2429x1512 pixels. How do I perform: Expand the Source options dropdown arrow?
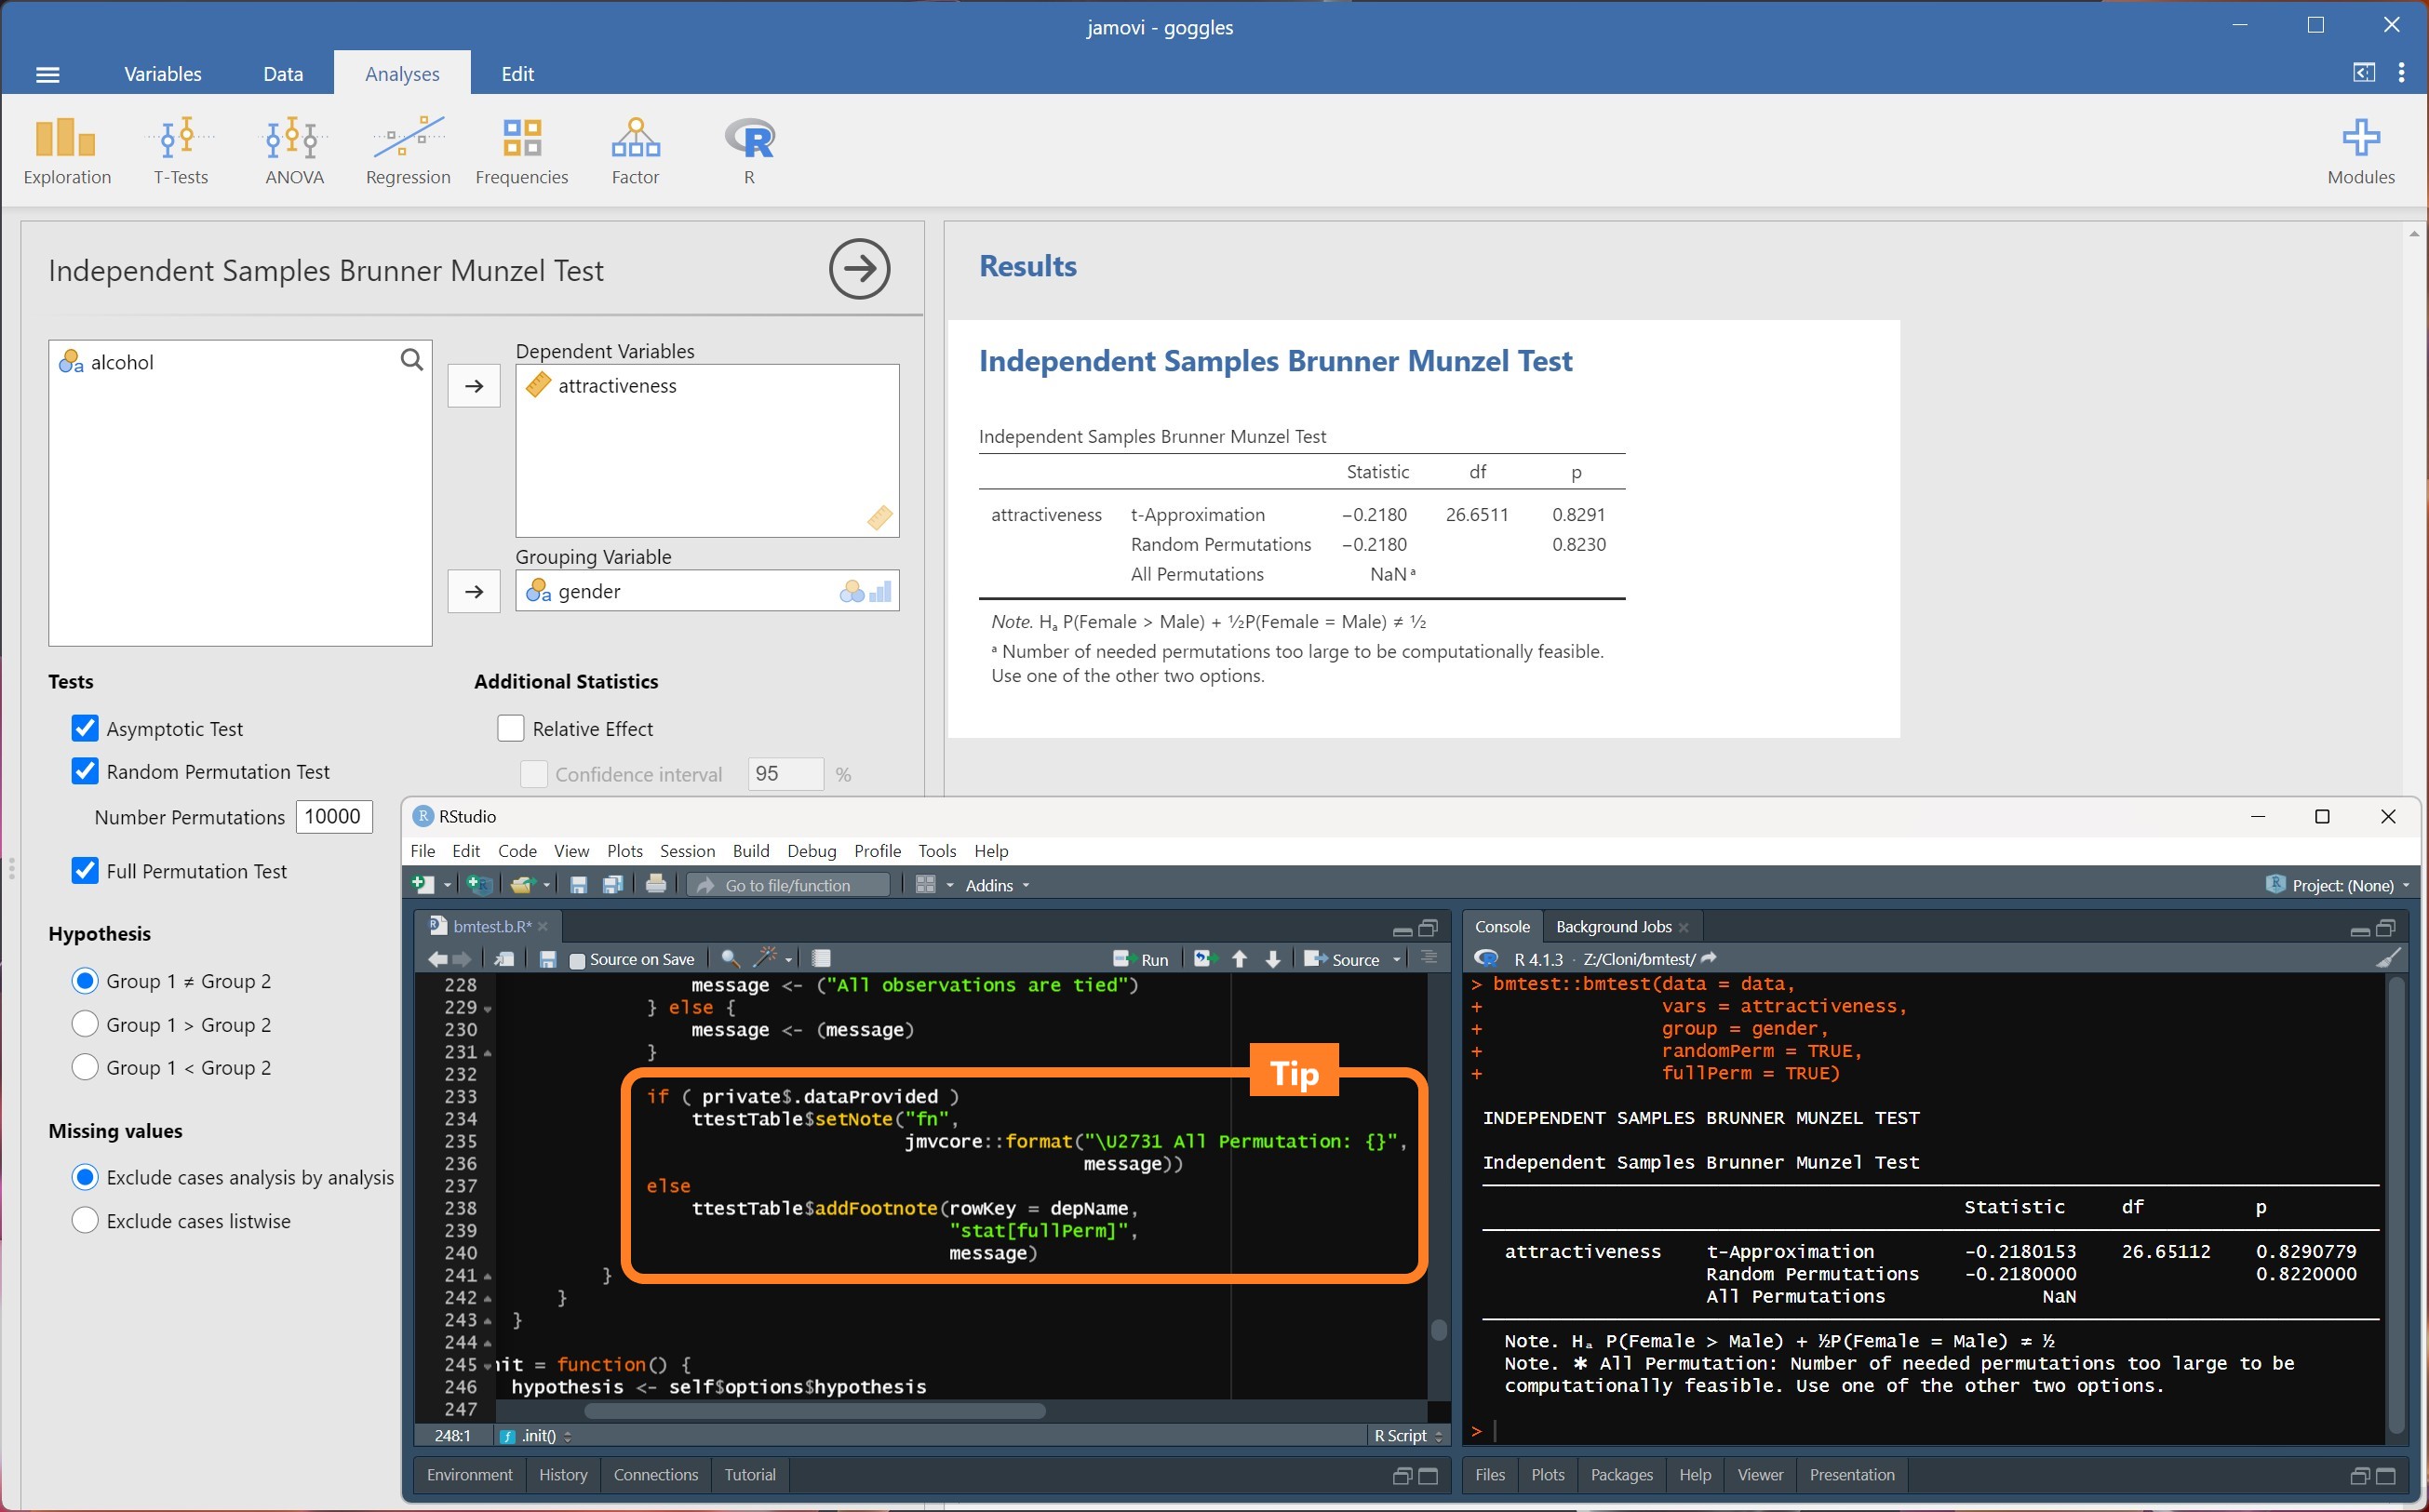point(1396,960)
